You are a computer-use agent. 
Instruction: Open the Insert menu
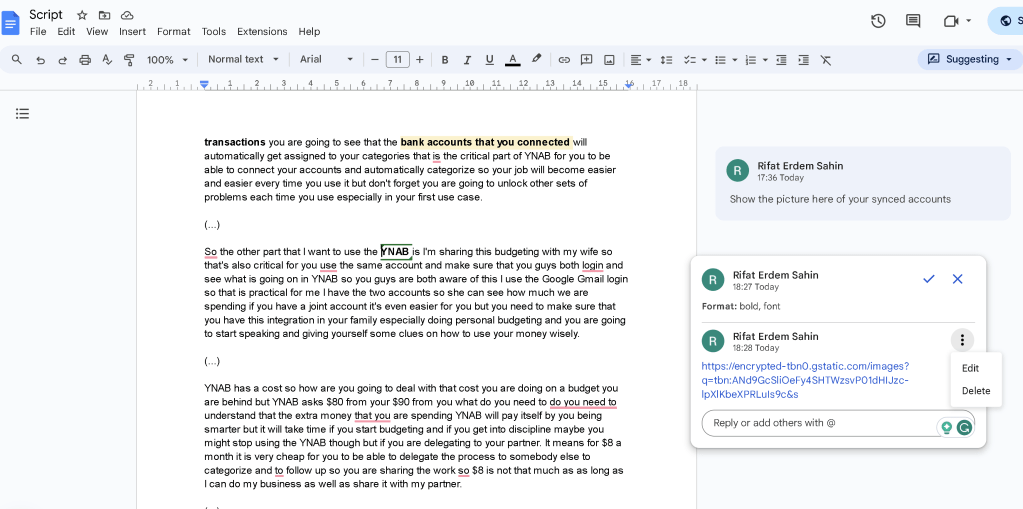(x=132, y=31)
